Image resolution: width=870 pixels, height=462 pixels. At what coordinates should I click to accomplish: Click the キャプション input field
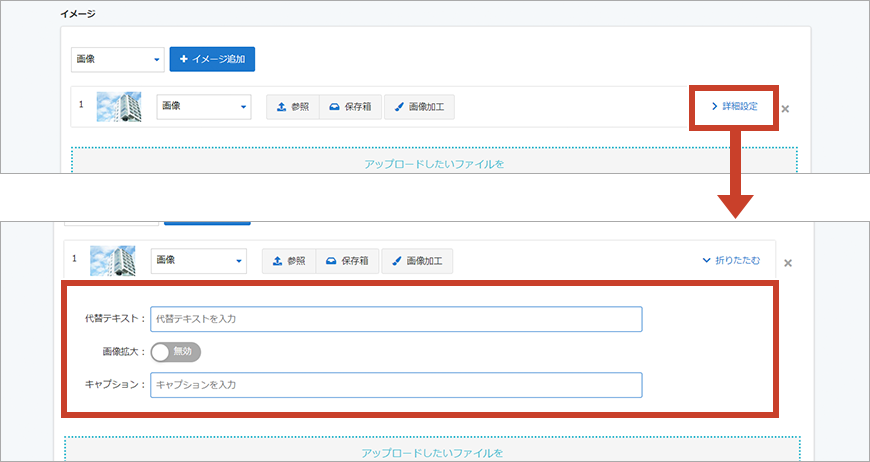click(395, 385)
